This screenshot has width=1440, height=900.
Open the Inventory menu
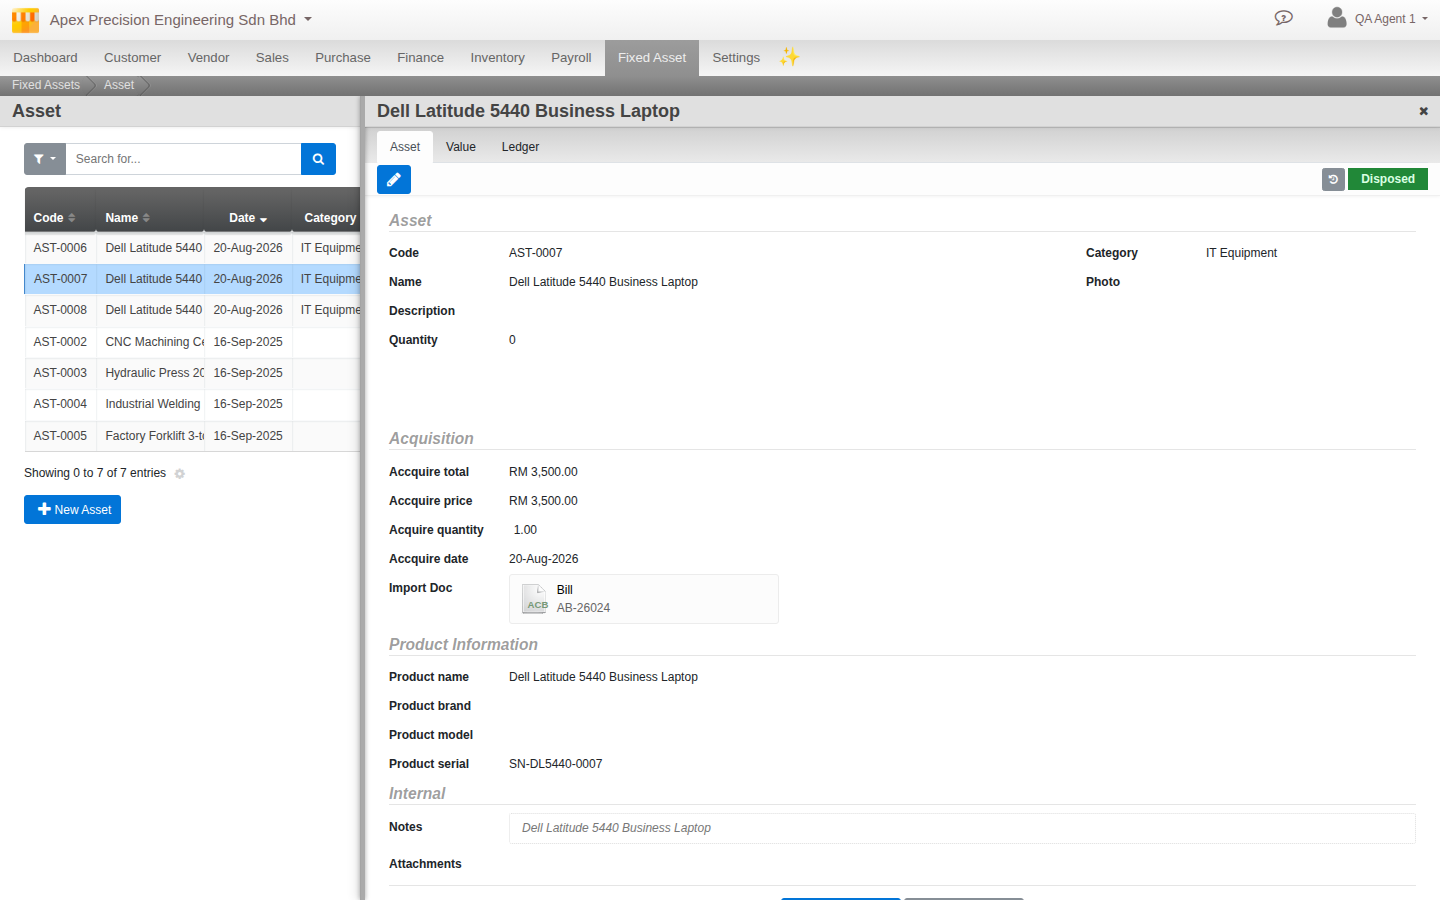coord(497,58)
